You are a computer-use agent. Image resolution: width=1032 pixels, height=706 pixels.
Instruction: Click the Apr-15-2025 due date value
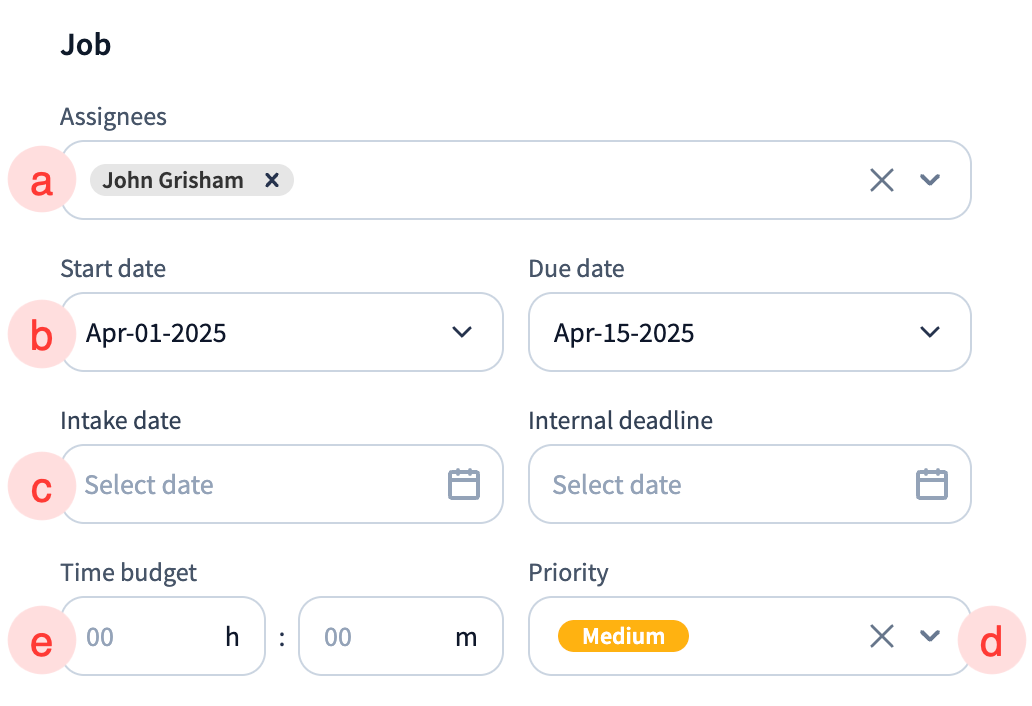[x=624, y=333]
